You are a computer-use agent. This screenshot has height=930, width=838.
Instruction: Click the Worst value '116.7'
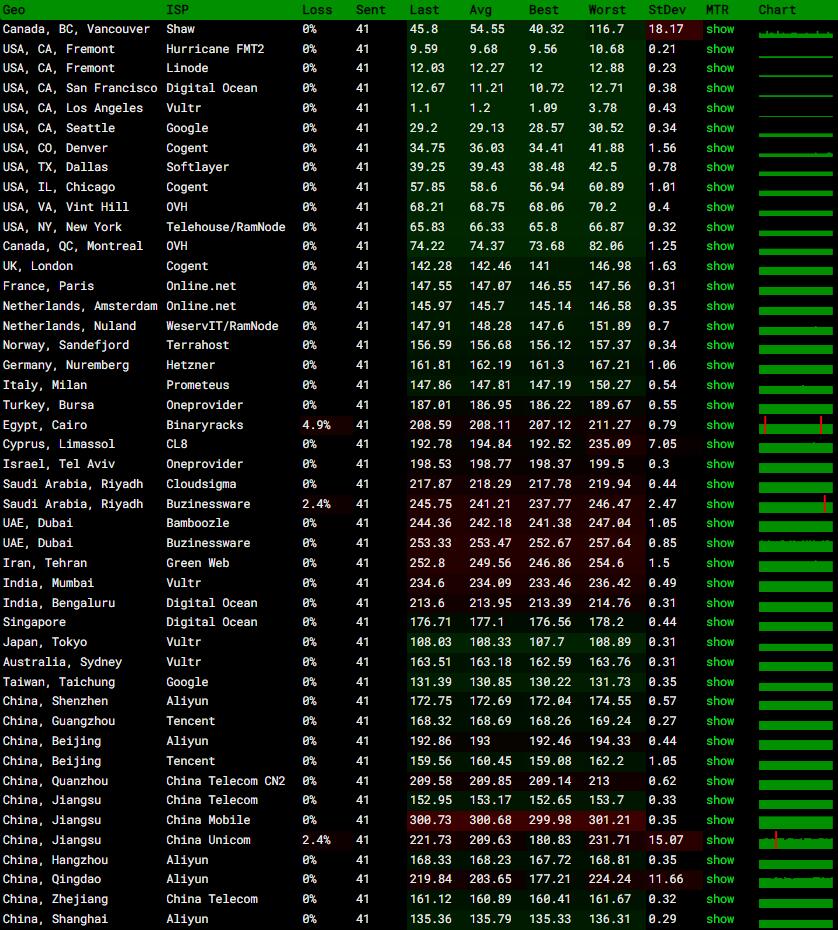[606, 29]
